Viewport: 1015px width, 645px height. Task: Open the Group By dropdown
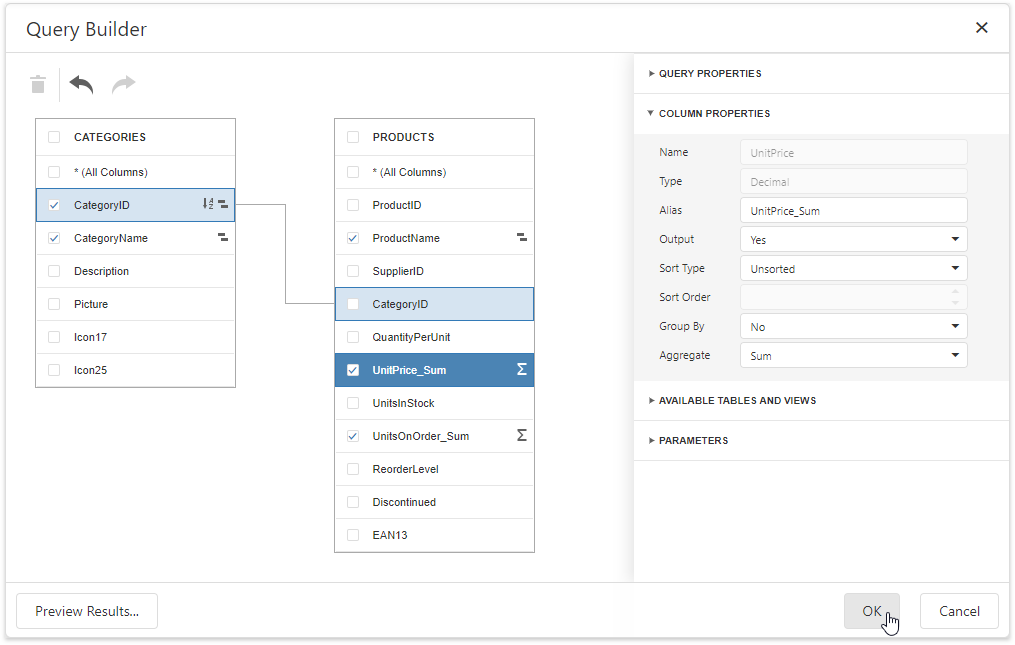(x=853, y=326)
